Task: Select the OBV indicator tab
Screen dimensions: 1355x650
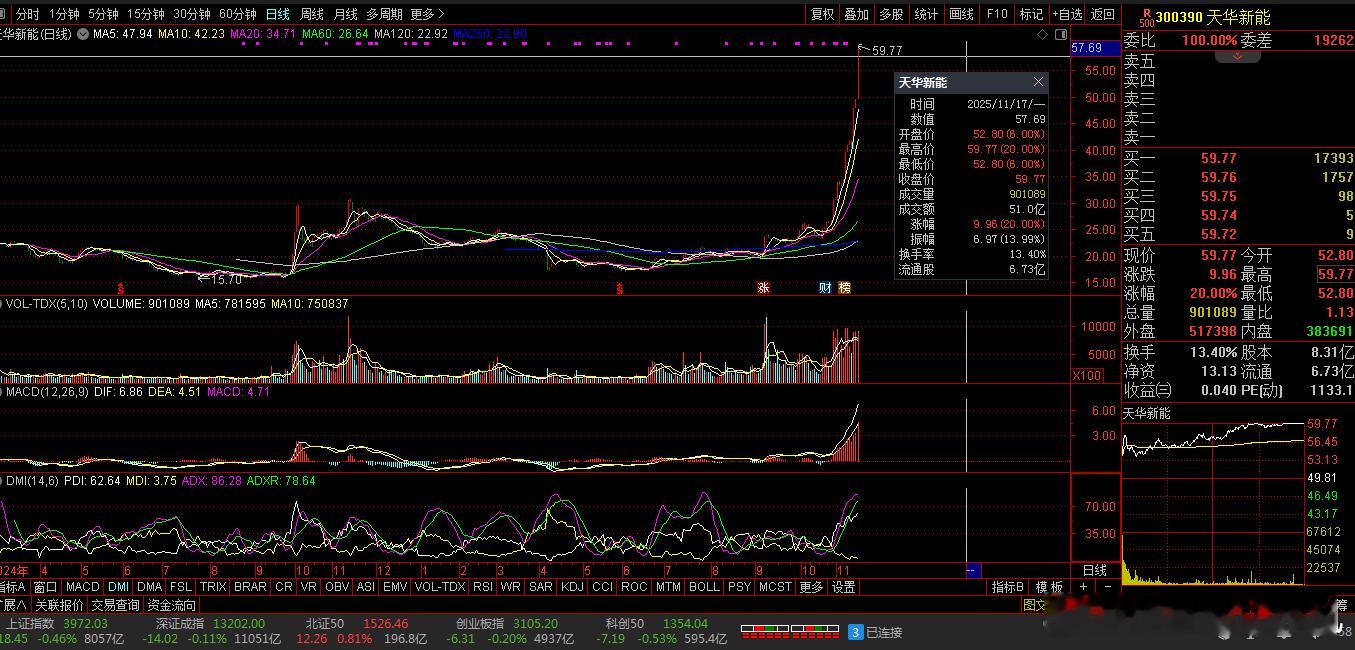Action: tap(338, 587)
